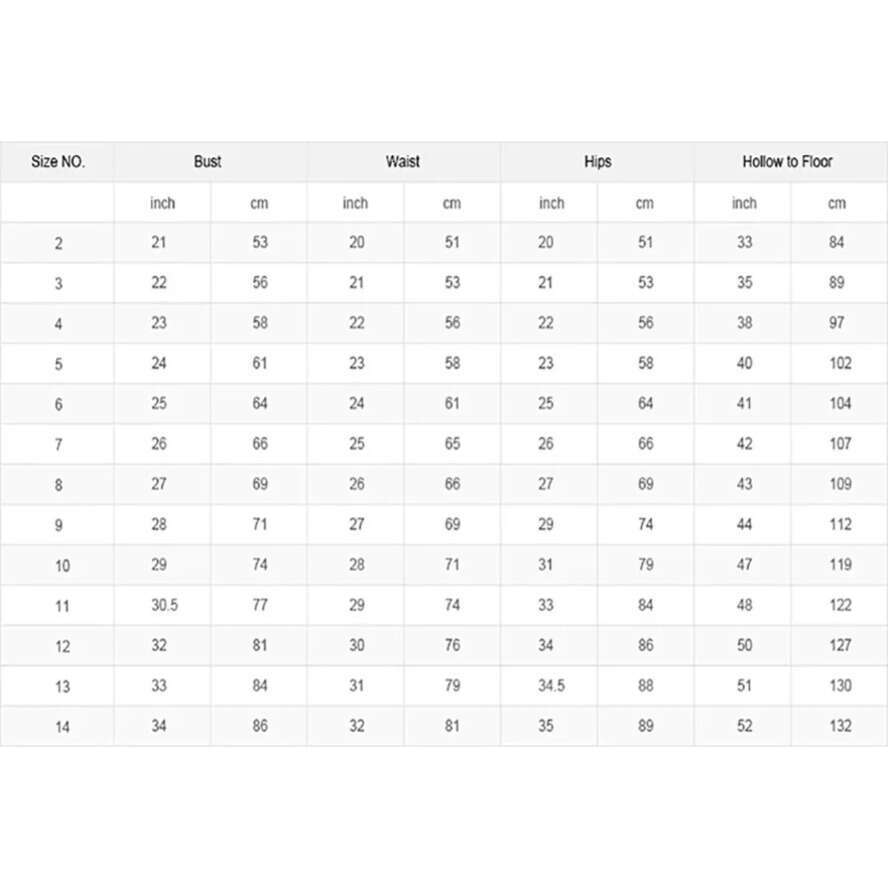Click the size 11 row label
888x888 pixels.
[62, 606]
